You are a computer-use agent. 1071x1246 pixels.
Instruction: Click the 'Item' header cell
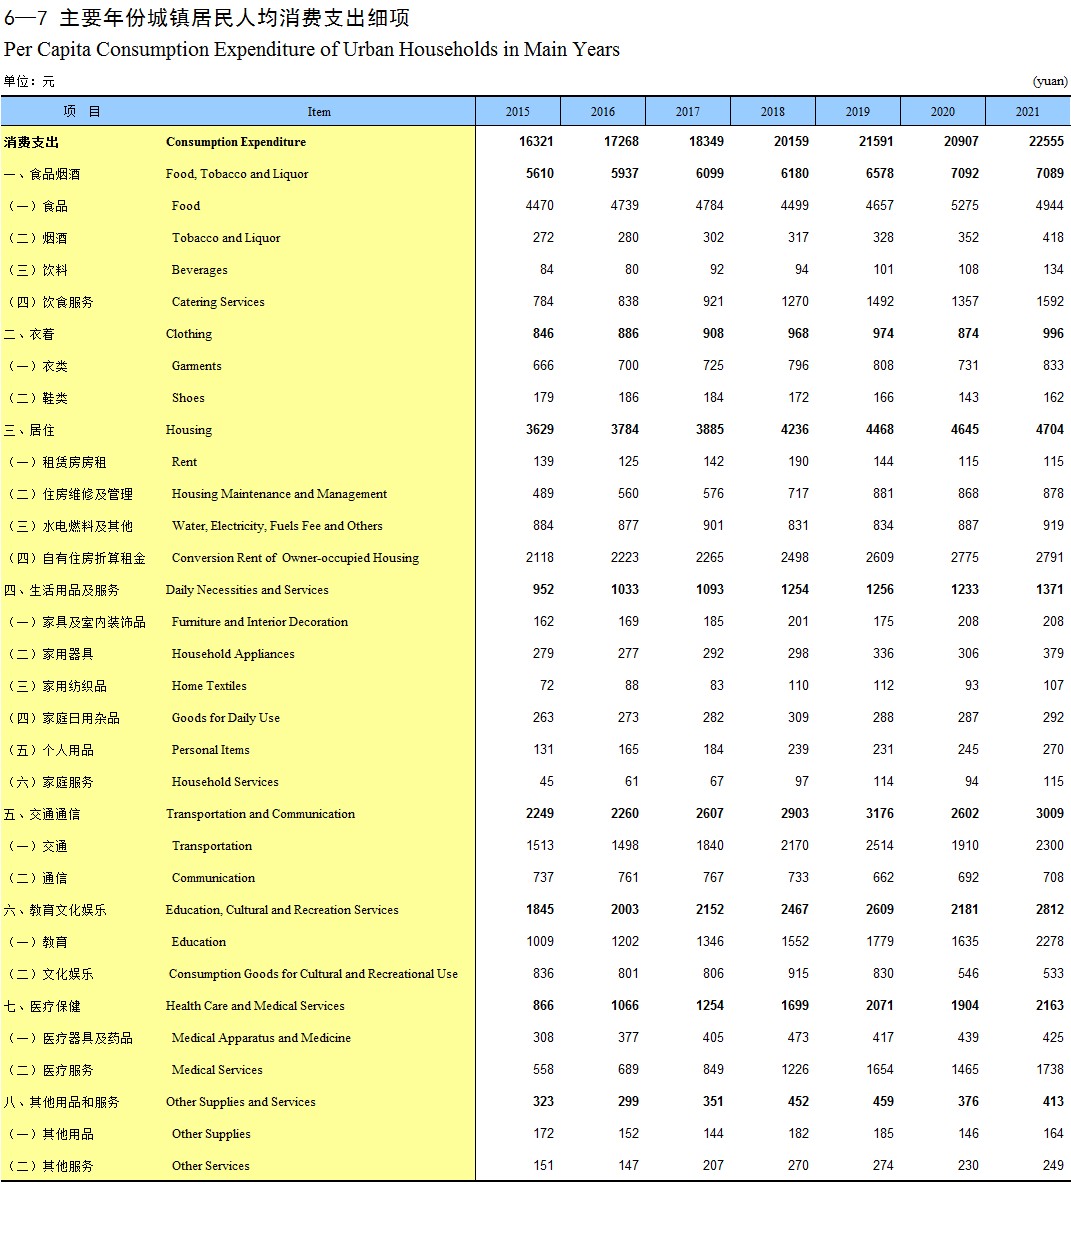point(319,112)
